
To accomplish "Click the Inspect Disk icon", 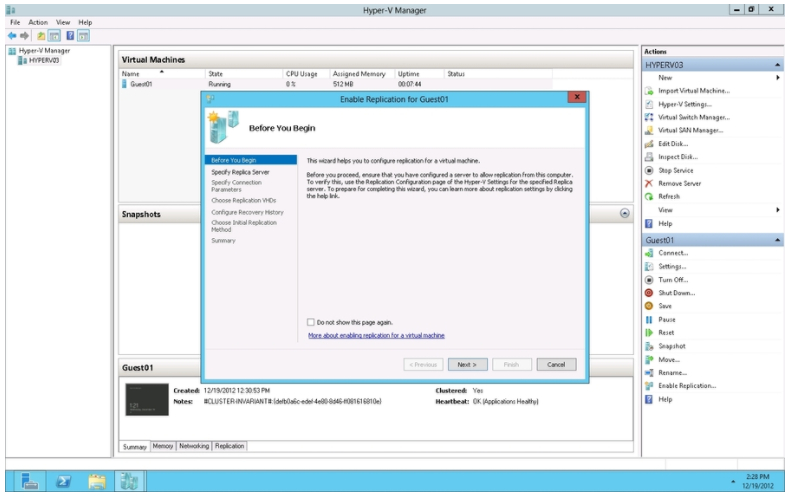I will [649, 157].
